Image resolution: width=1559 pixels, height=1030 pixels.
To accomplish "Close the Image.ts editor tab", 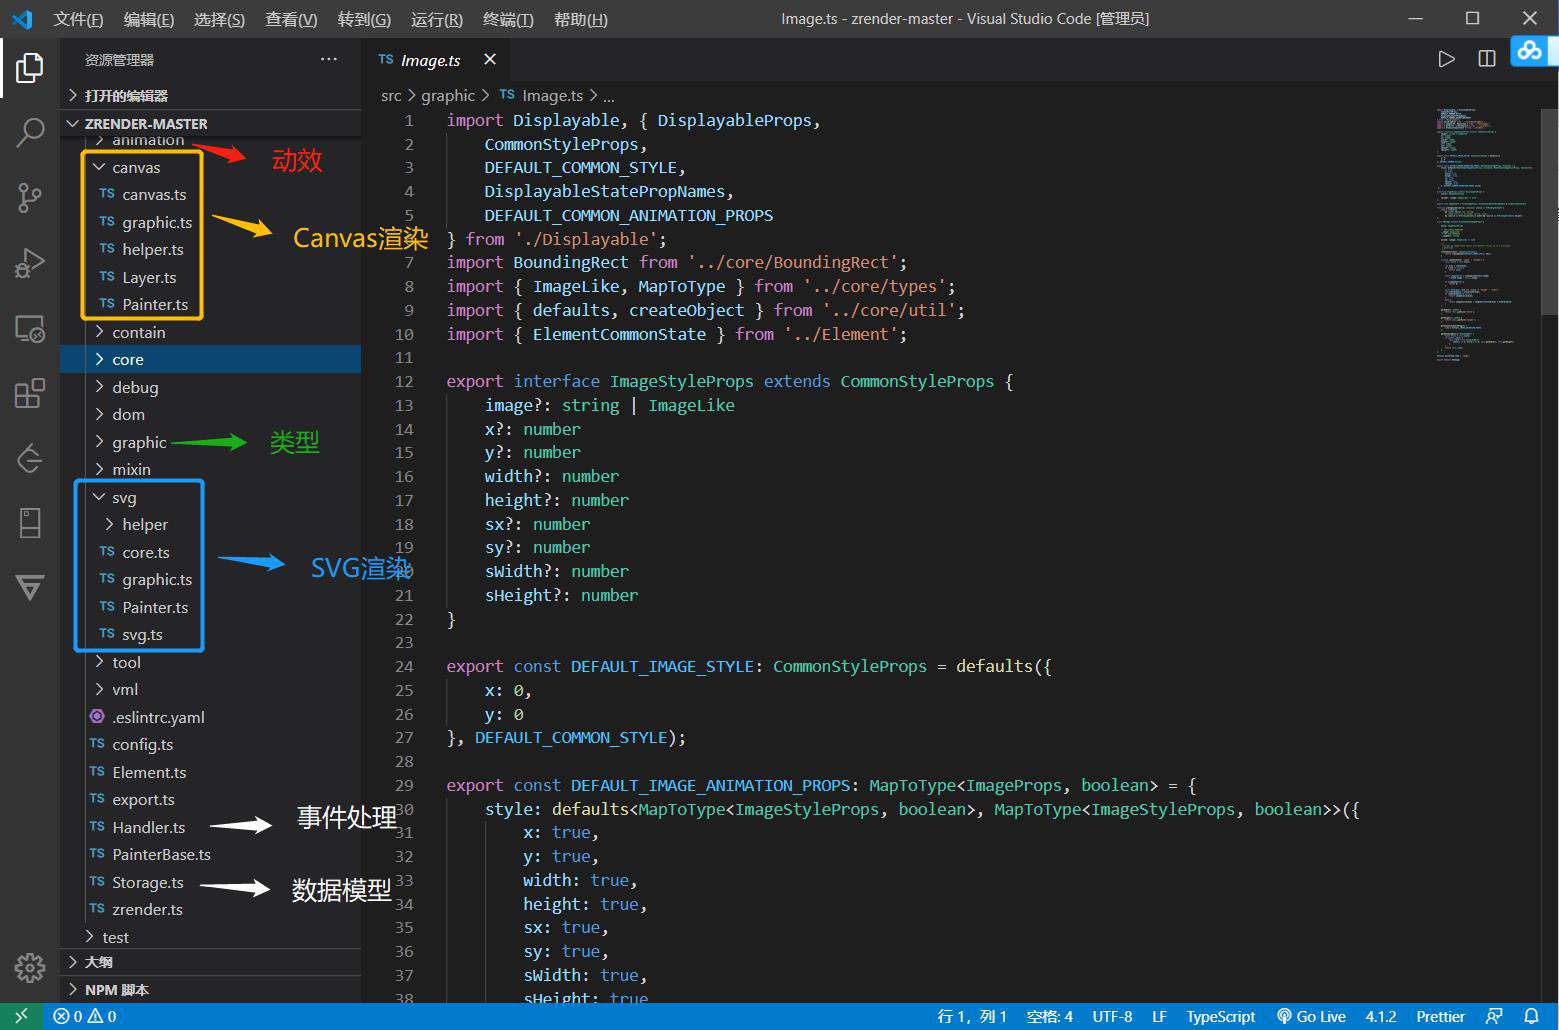I will point(490,60).
